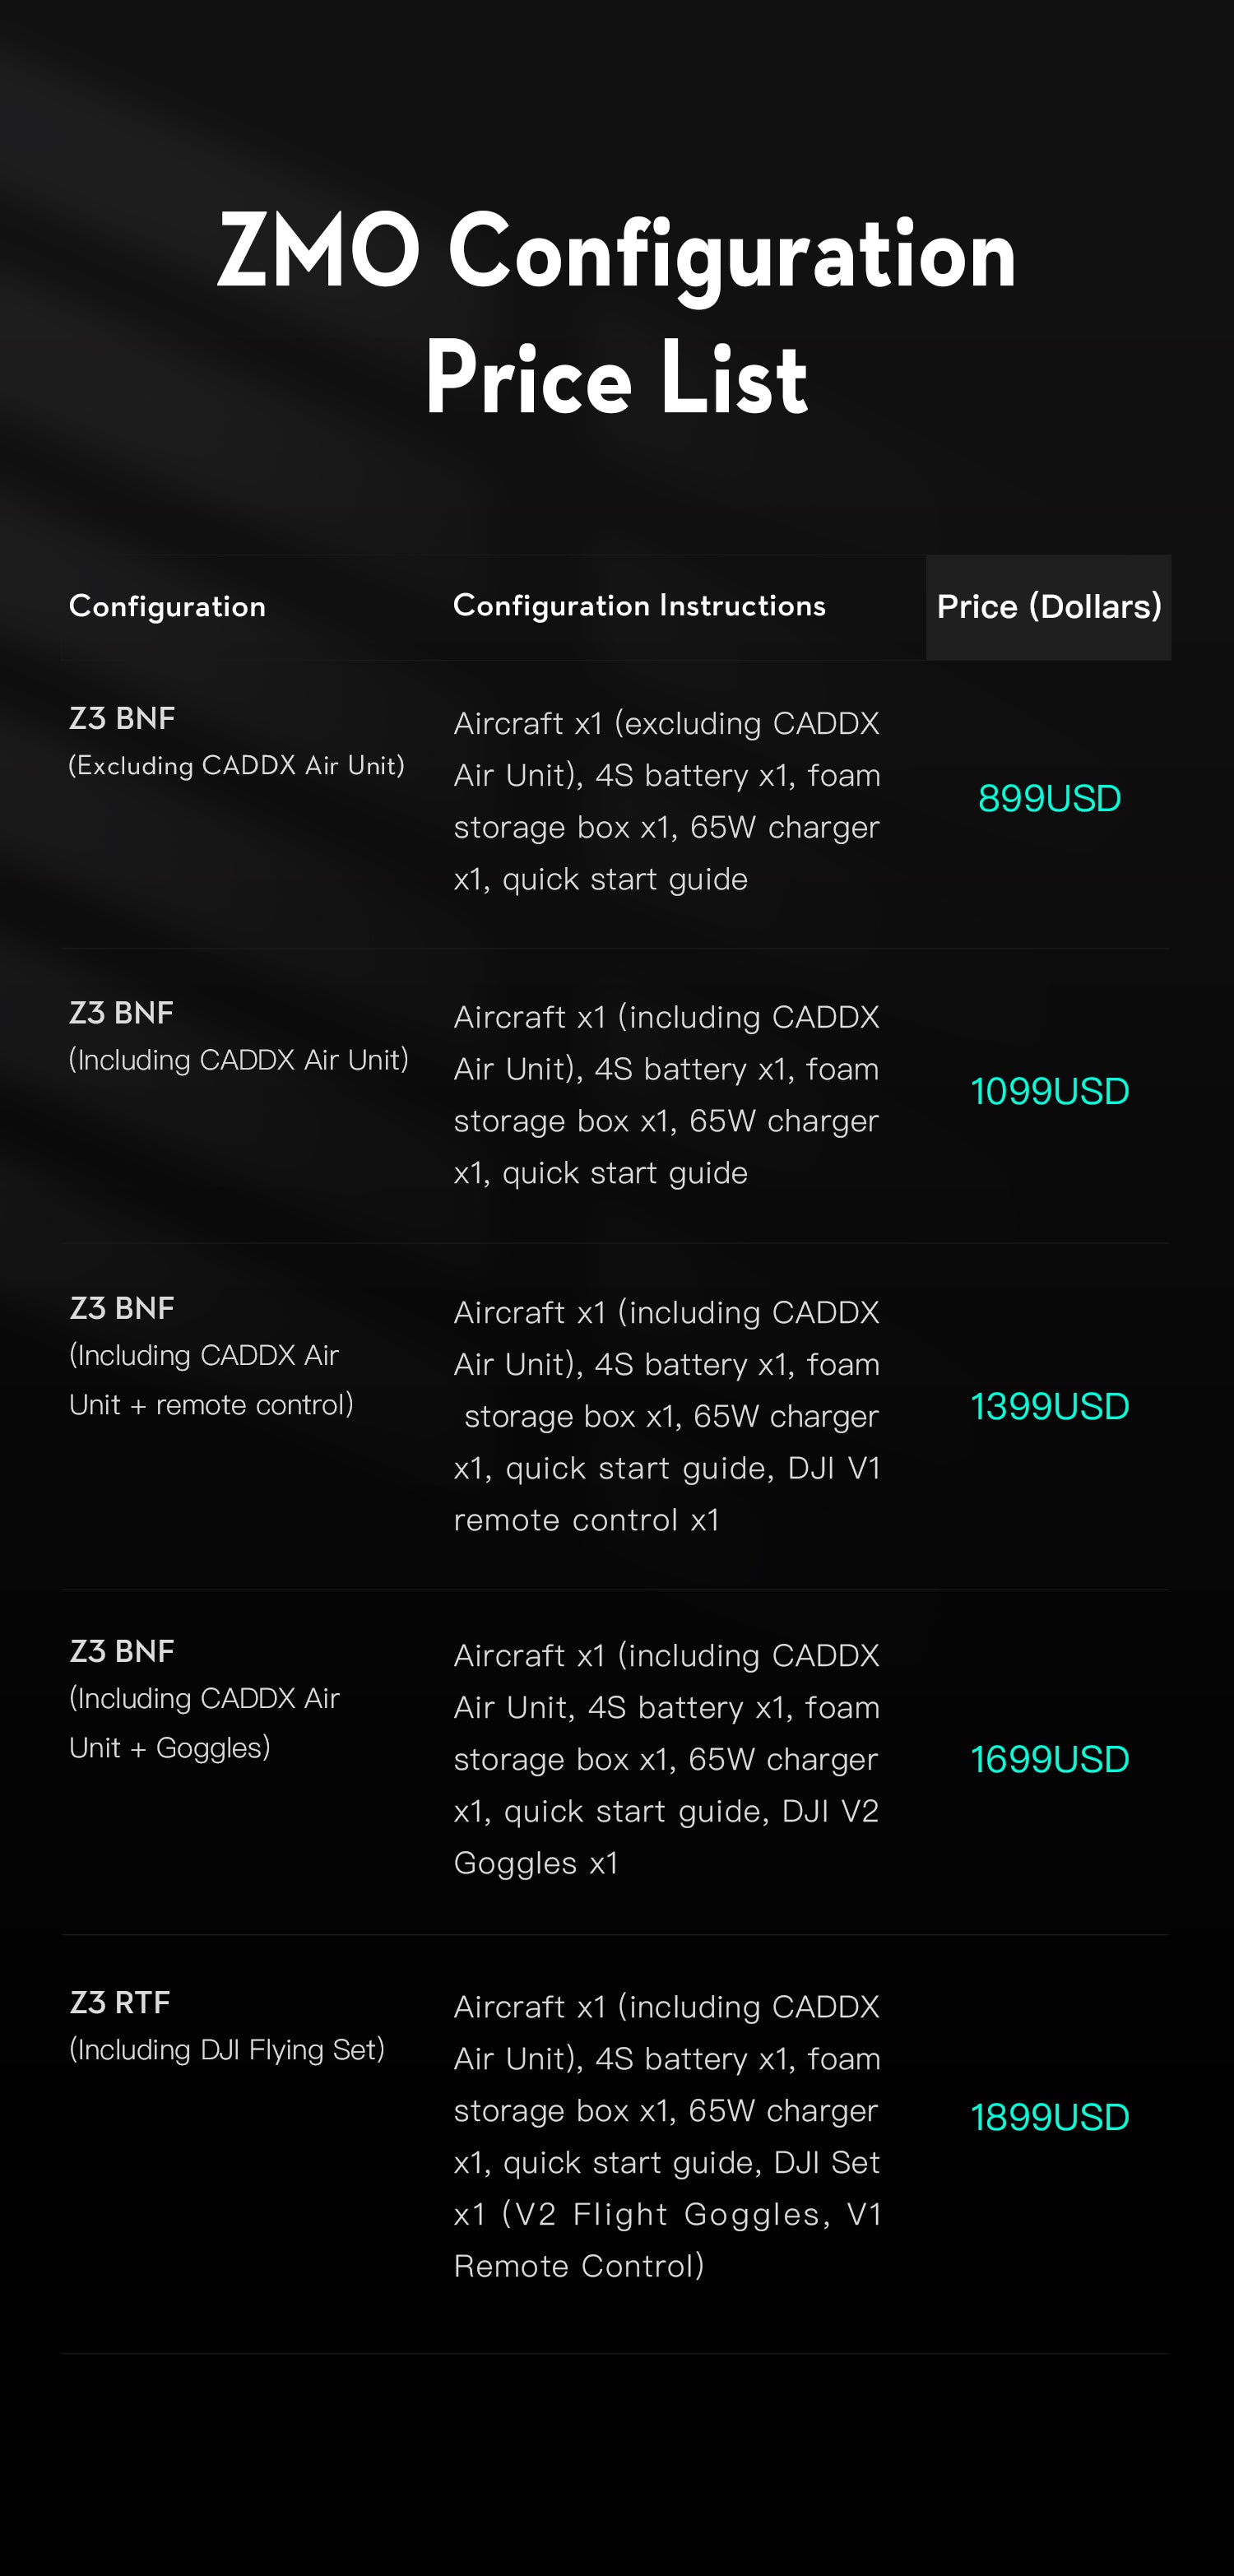The height and width of the screenshot is (2576, 1234).
Task: Click the (Including DJI Flying Set) label
Action: click(x=227, y=2050)
